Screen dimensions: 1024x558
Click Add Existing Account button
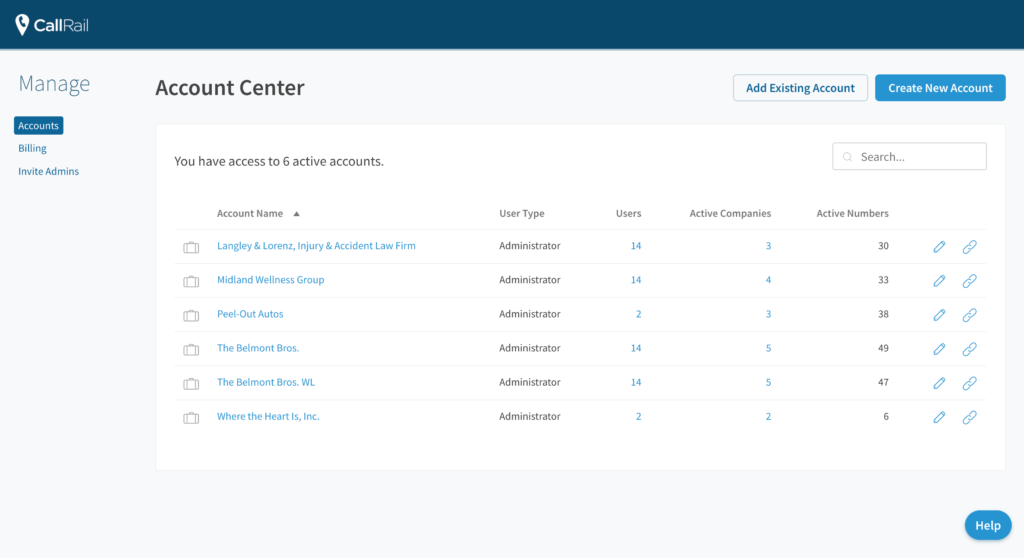click(x=800, y=88)
